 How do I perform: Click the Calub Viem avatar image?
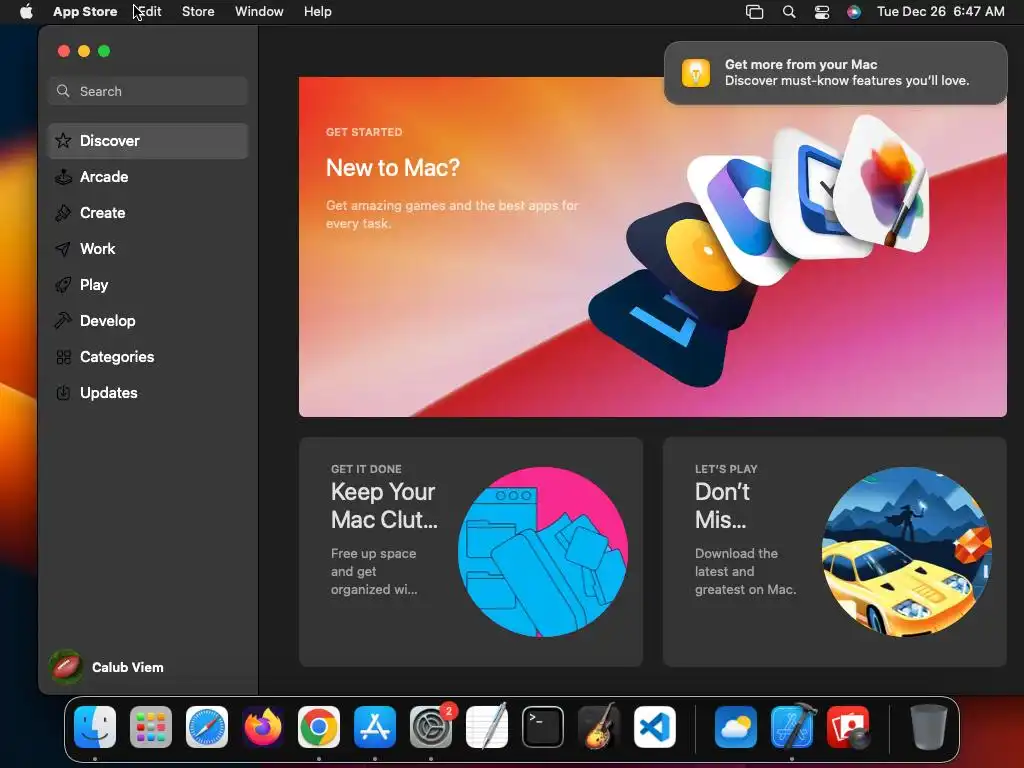(66, 667)
